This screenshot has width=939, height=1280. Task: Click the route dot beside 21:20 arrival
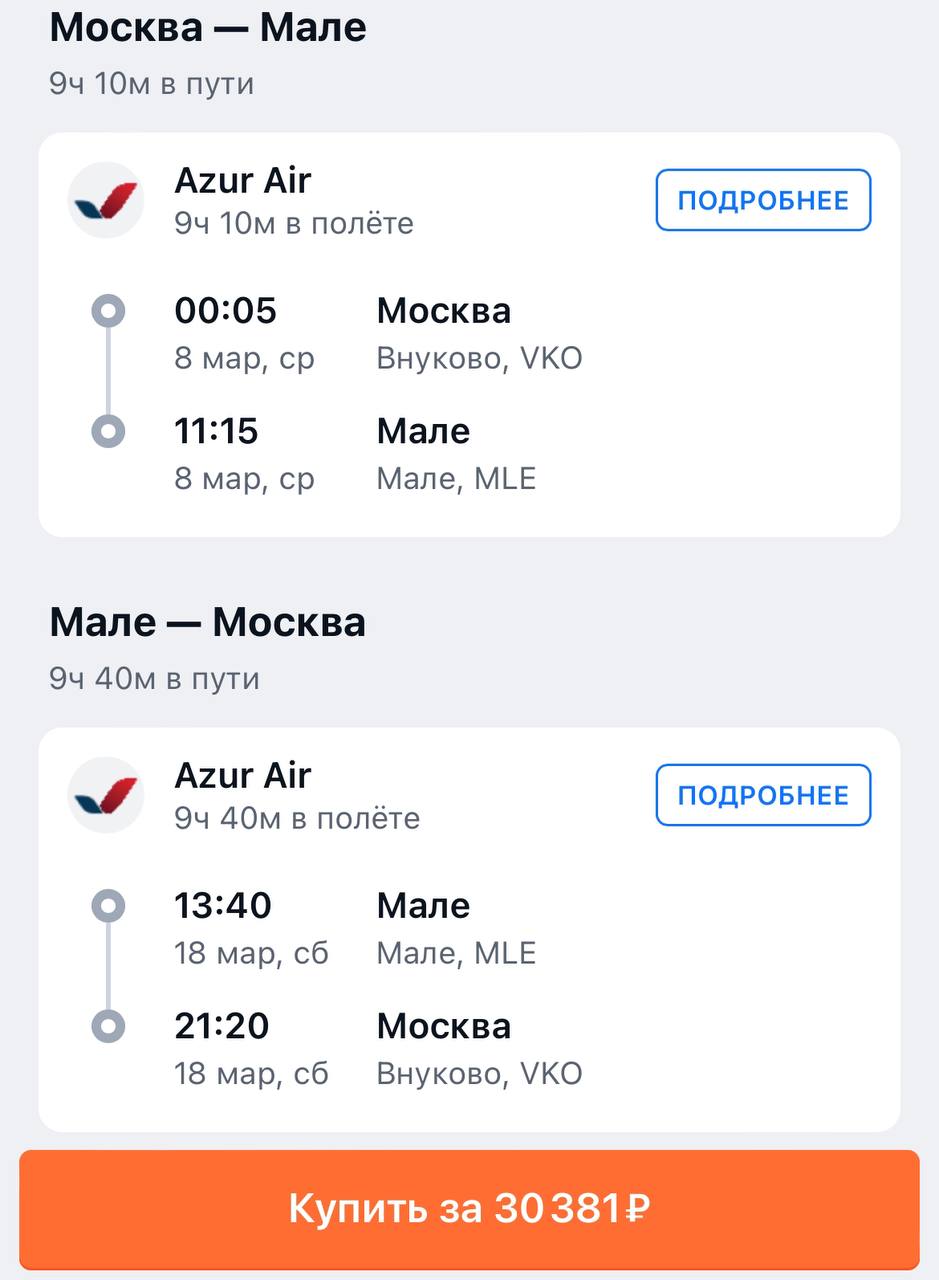click(108, 1026)
